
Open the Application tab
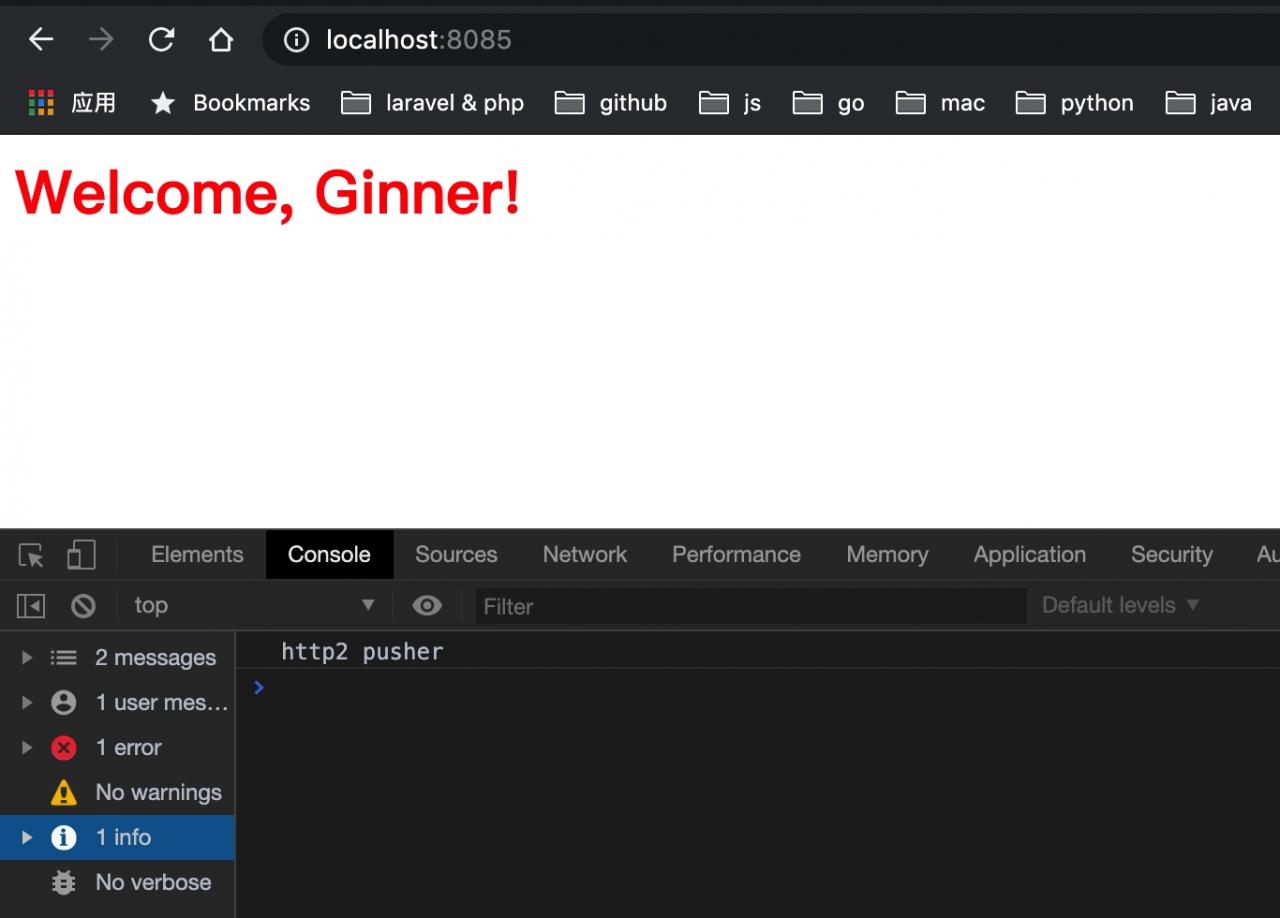coord(1029,555)
